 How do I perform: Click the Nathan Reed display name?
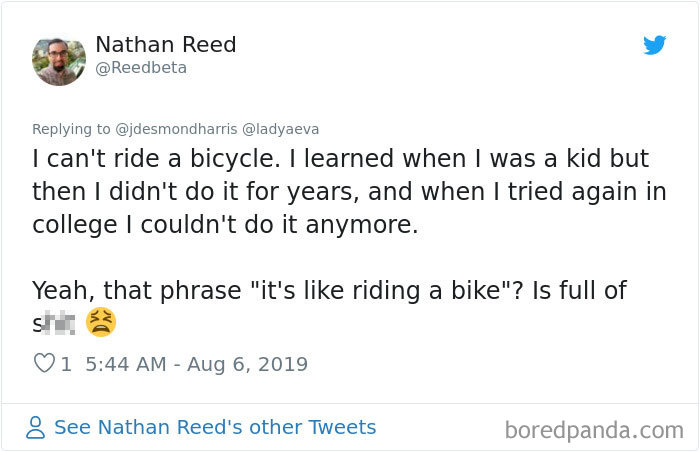(165, 45)
